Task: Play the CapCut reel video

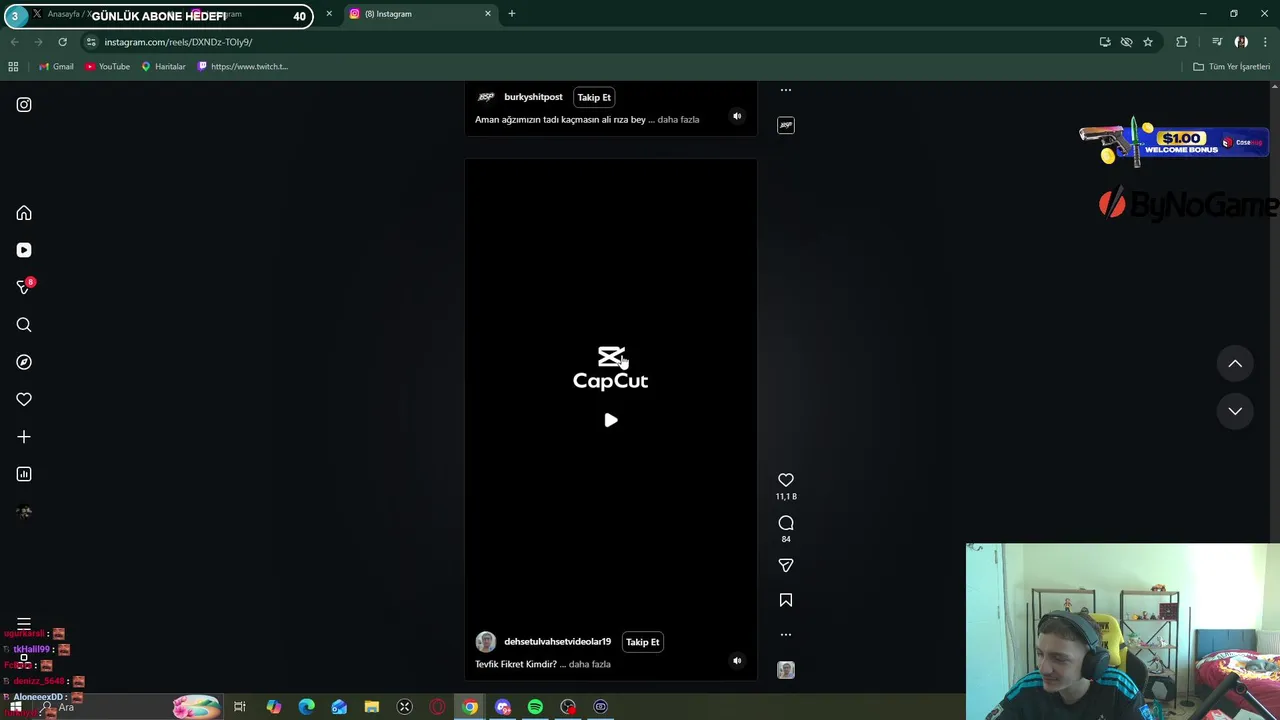Action: pos(611,420)
